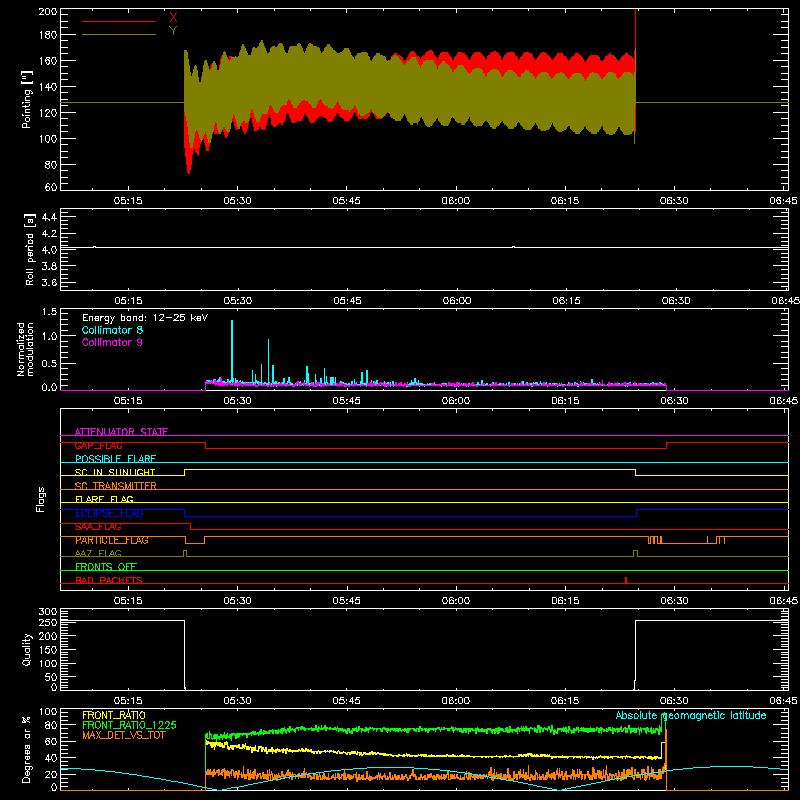This screenshot has width=800, height=800.
Task: Click the olive Y legend label
Action: pyautogui.click(x=173, y=31)
